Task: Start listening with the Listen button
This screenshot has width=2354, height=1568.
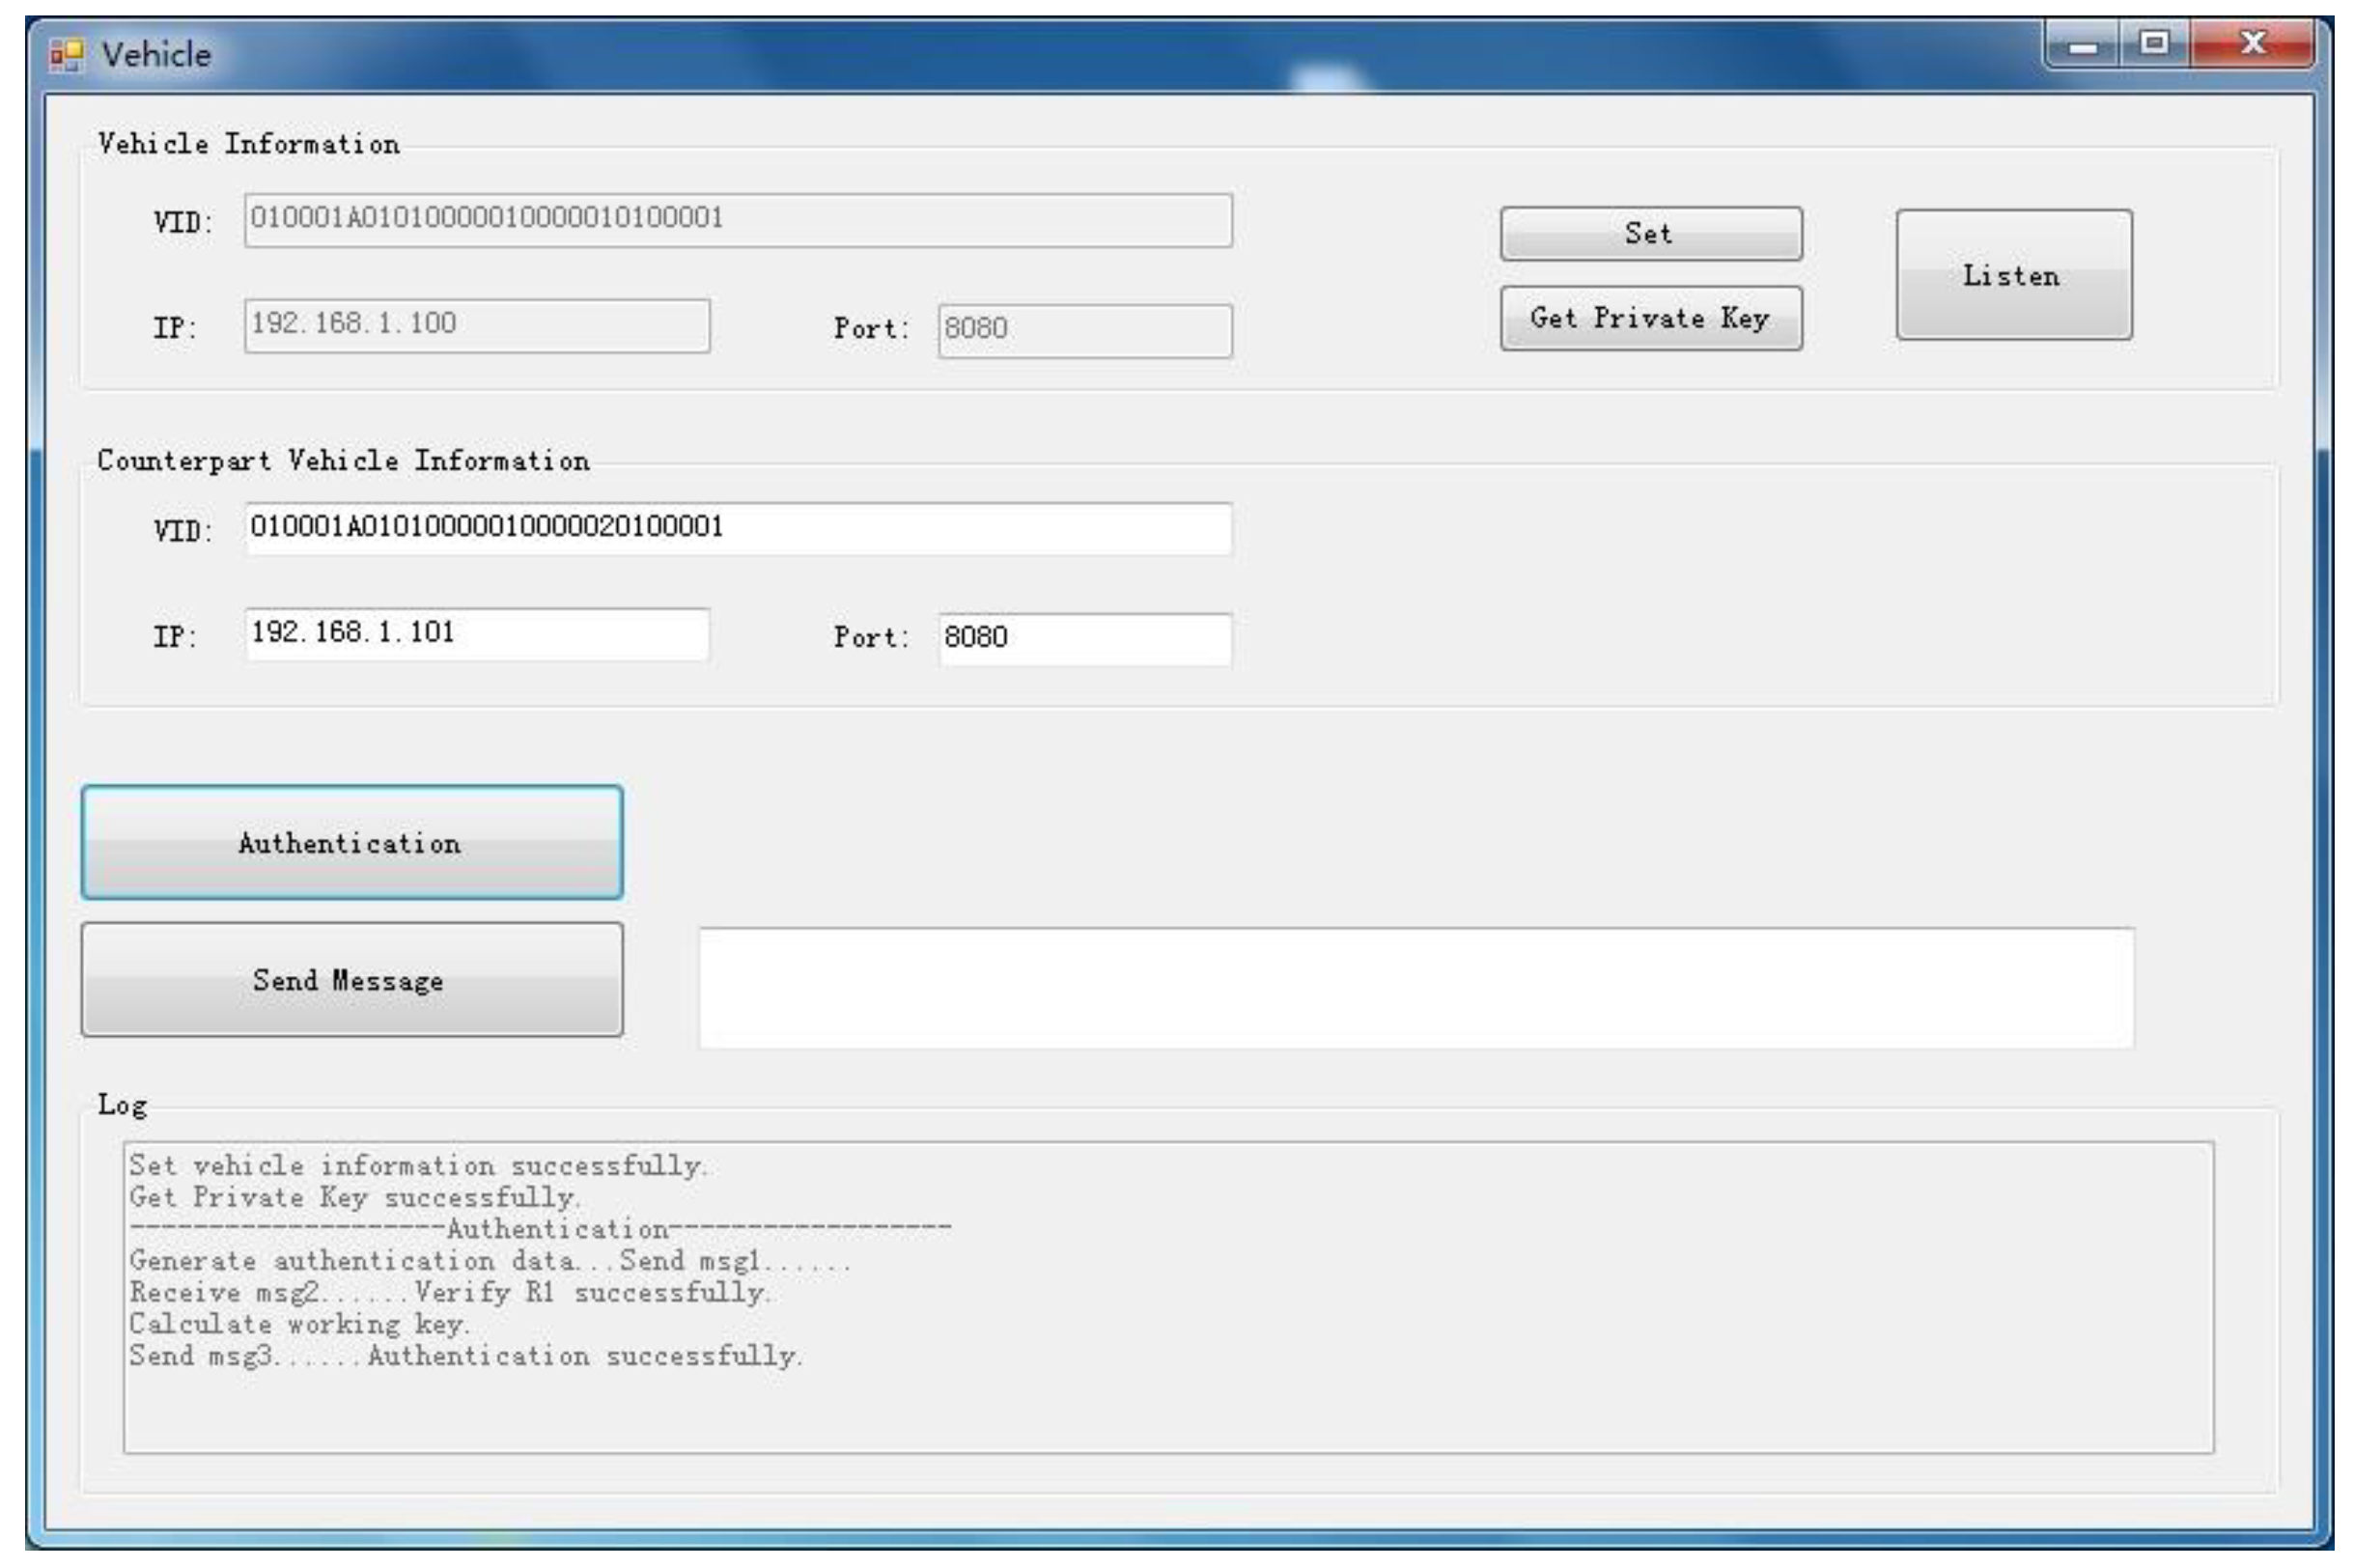Action: [x=2013, y=275]
